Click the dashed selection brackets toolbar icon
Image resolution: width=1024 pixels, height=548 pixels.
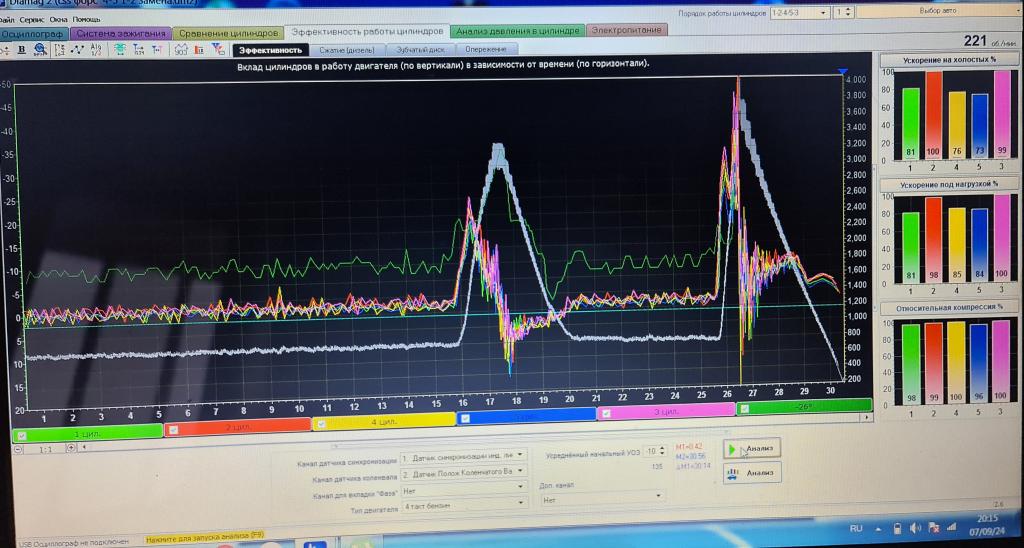coord(59,49)
